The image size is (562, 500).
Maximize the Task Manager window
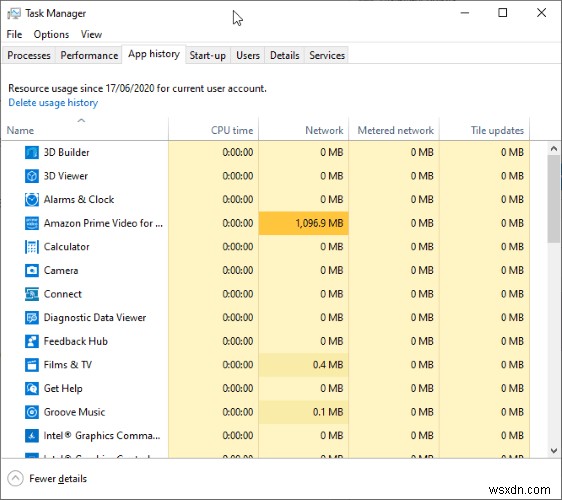[503, 13]
